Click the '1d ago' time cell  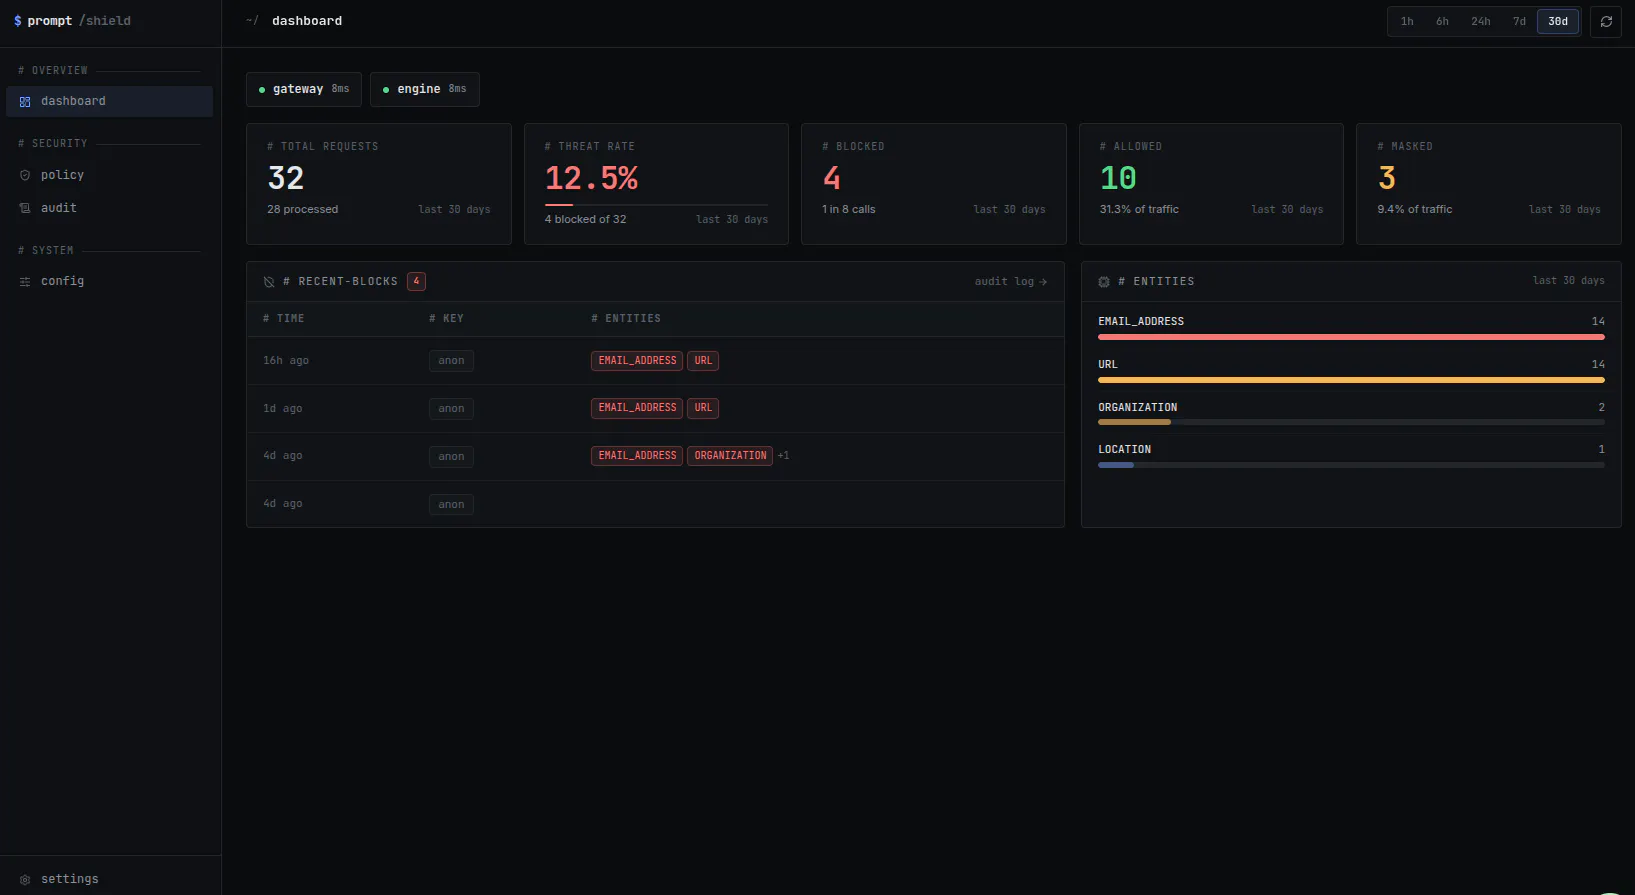point(282,408)
